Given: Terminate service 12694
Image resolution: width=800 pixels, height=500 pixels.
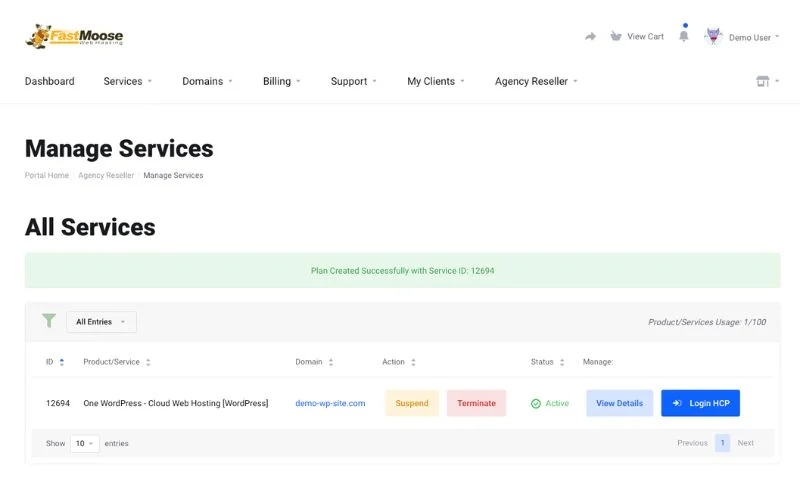Looking at the screenshot, I should click(477, 403).
